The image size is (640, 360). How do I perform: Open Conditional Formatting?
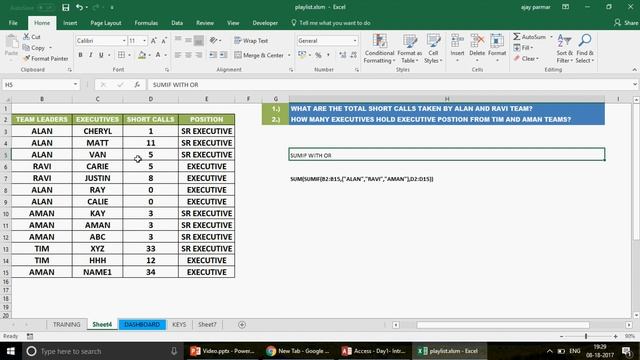point(379,49)
